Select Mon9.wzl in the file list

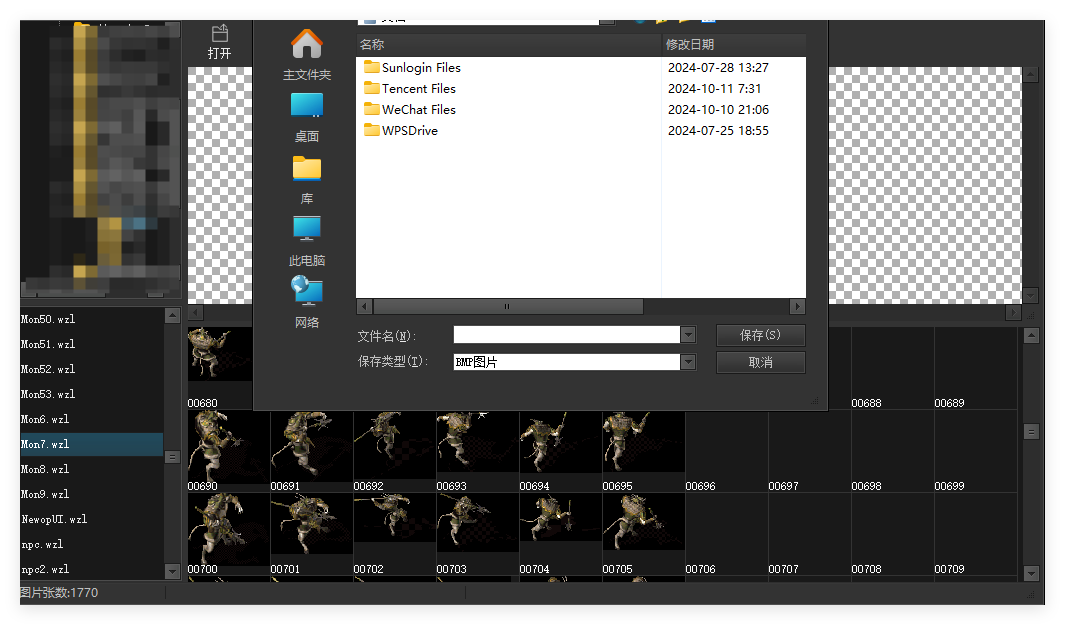[92, 495]
